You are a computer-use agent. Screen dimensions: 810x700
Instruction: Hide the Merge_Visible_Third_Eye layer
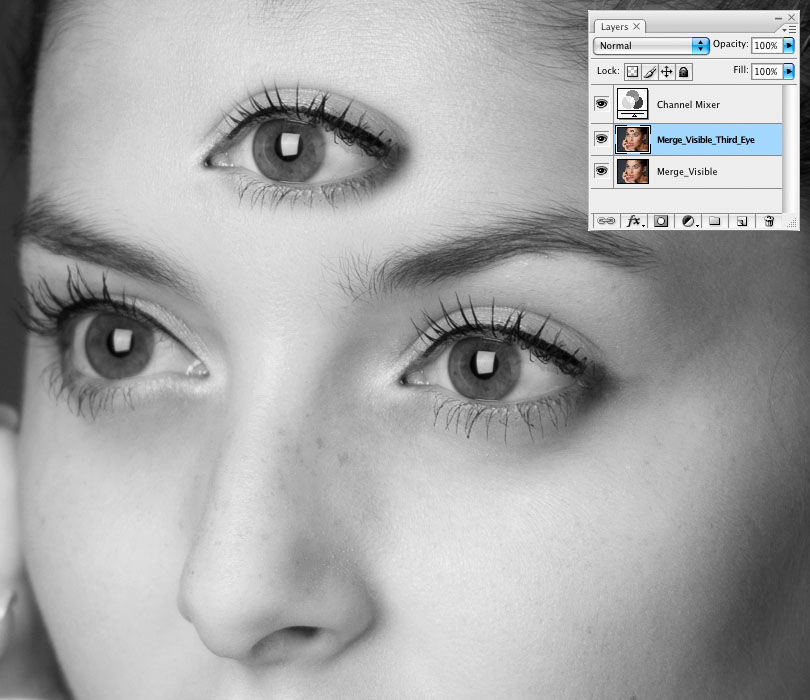tap(602, 138)
